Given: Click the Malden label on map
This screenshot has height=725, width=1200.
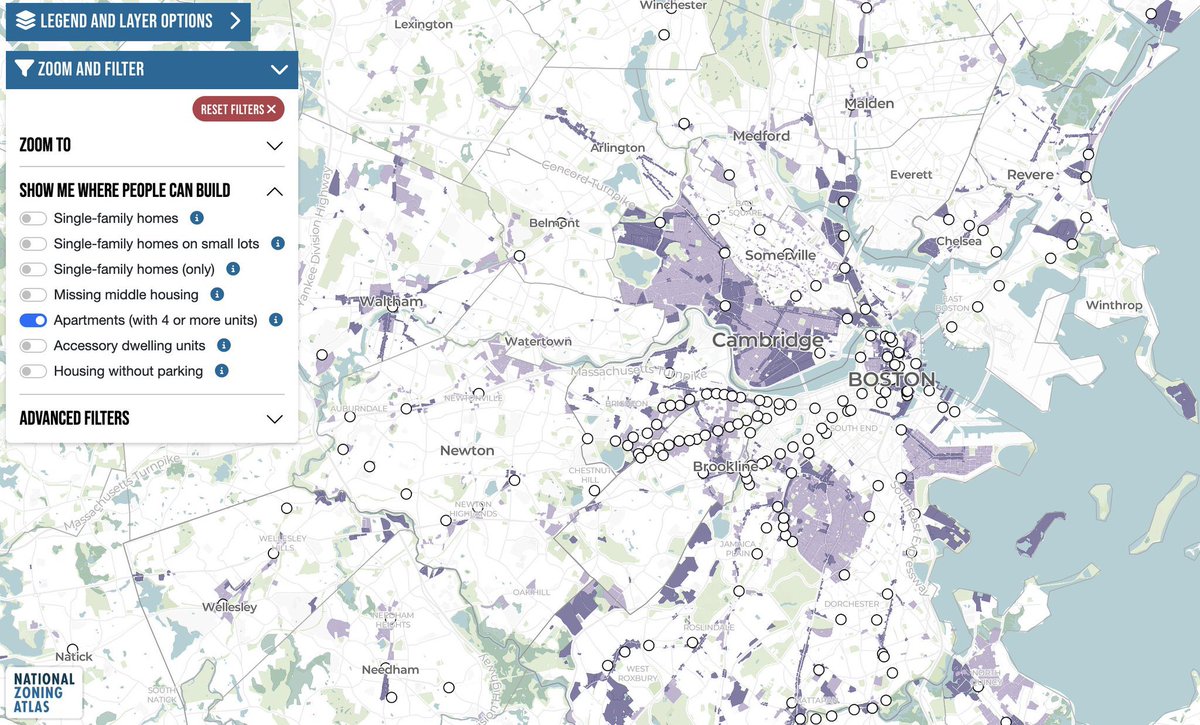Looking at the screenshot, I should [x=868, y=103].
